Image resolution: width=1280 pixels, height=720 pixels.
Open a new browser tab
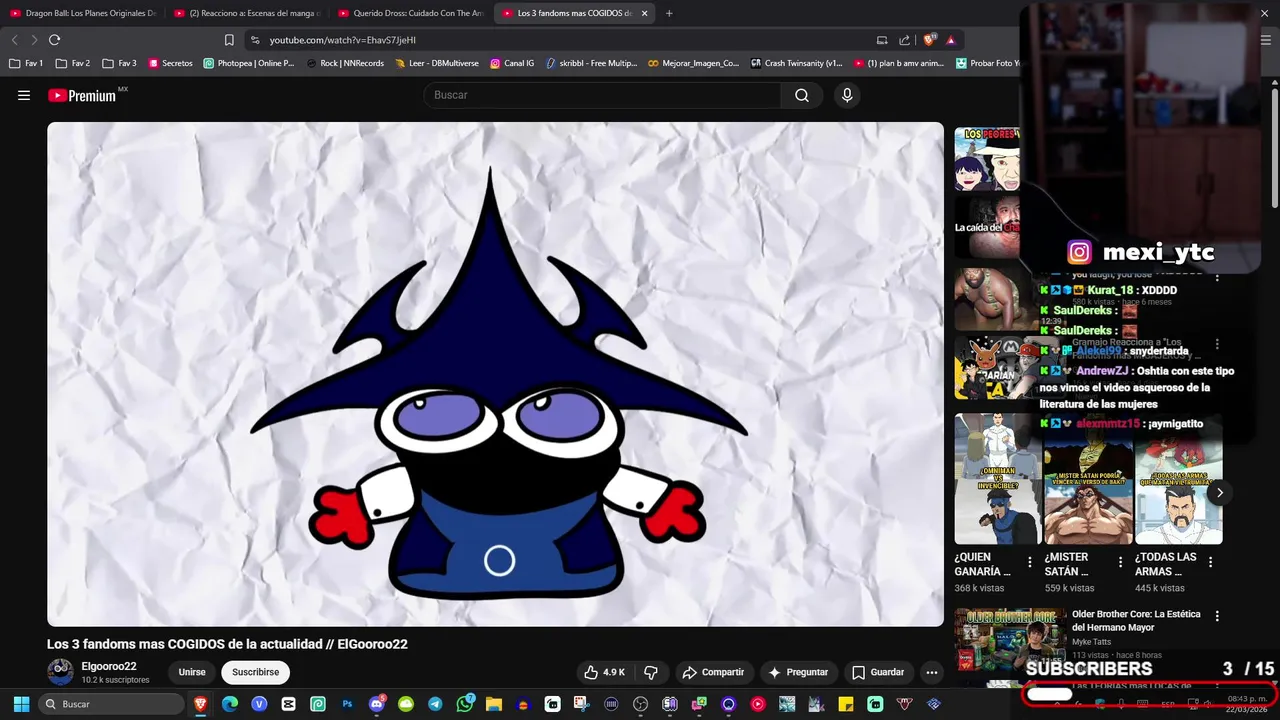669,13
